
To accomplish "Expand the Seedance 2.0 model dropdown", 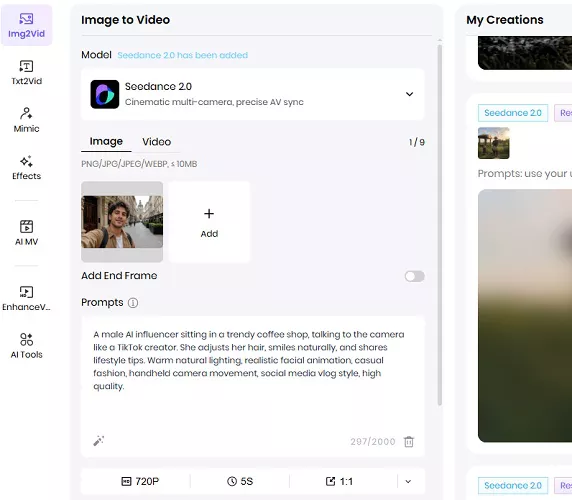I will (x=409, y=94).
